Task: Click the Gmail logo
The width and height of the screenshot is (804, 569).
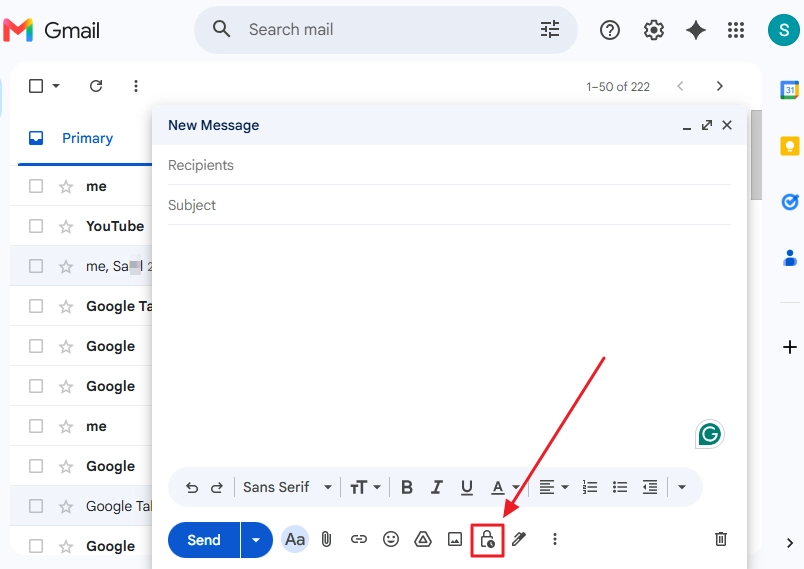Action: [51, 30]
